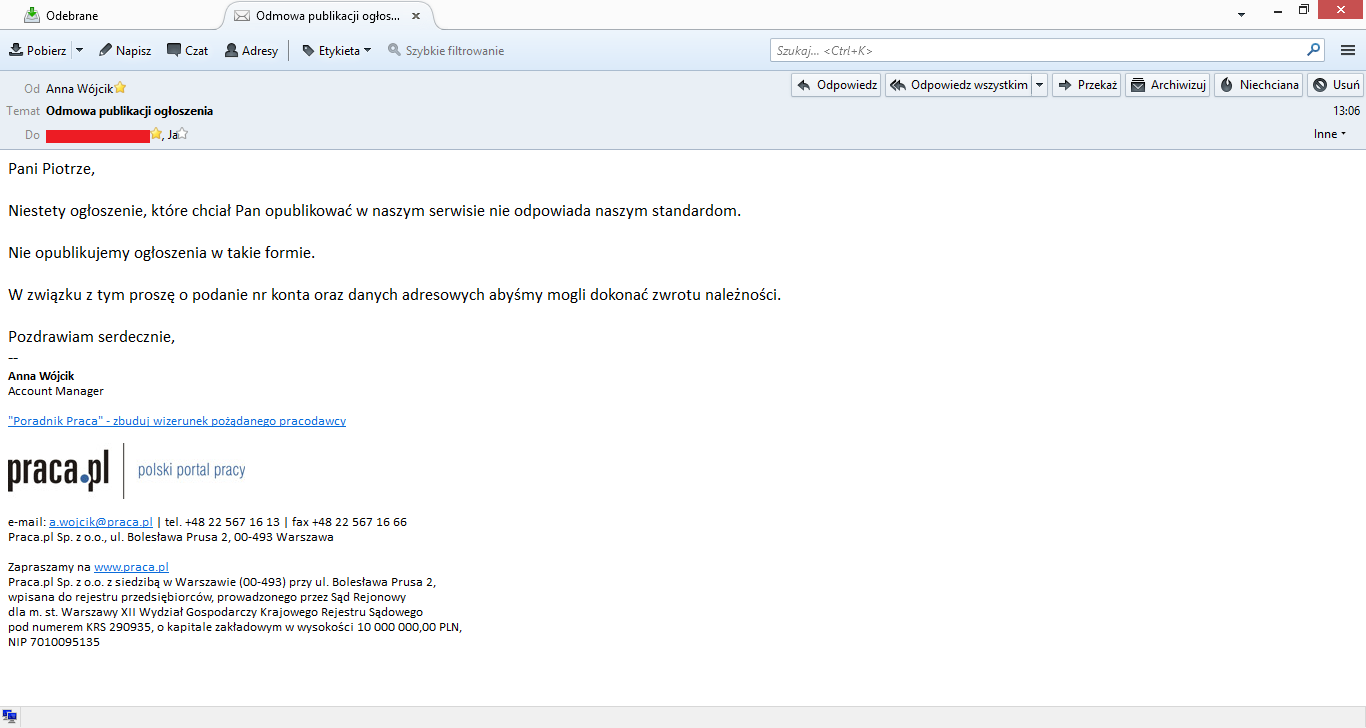Open the Adresy address book
Image resolution: width=1366 pixels, height=728 pixels.
pos(251,50)
